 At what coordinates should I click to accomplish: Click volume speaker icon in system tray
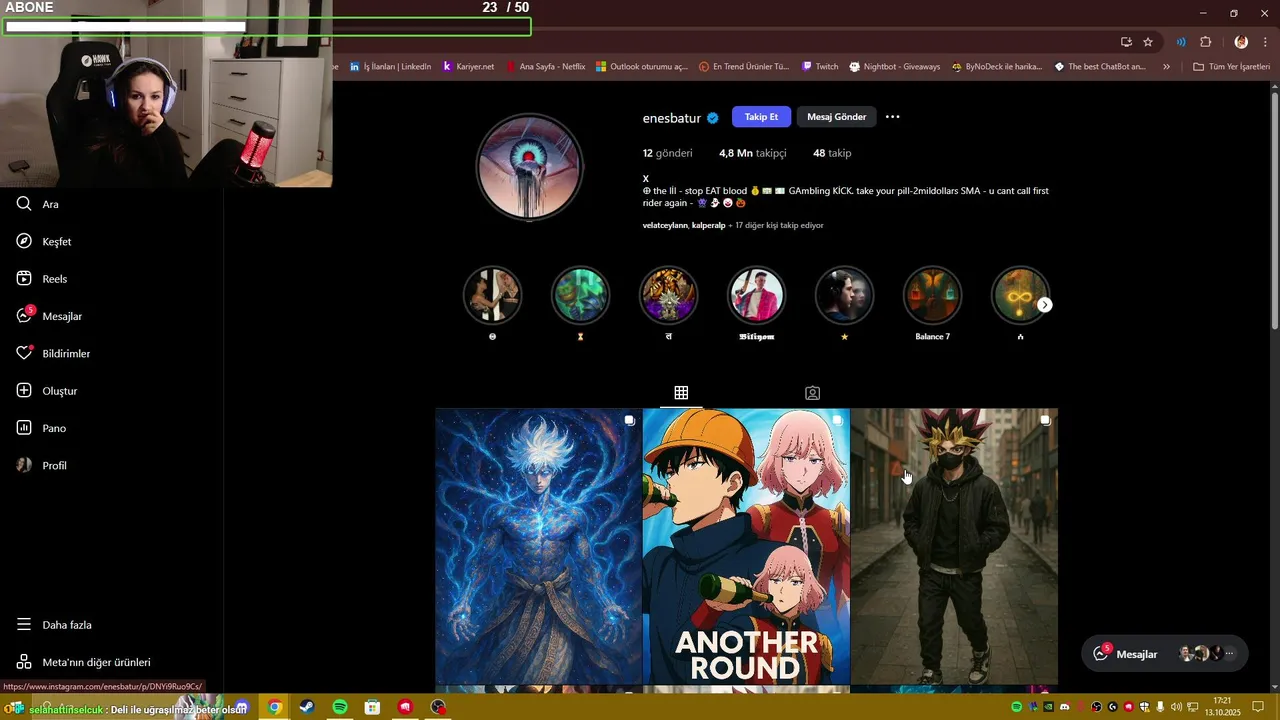1176,707
